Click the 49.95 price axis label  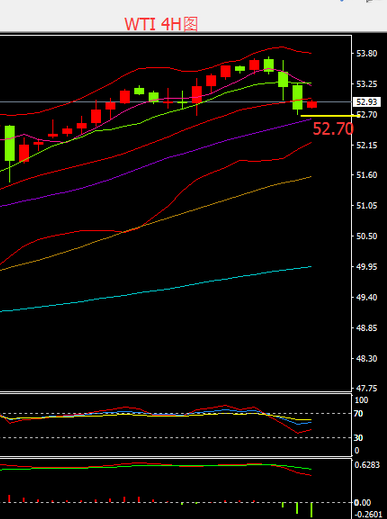(367, 267)
